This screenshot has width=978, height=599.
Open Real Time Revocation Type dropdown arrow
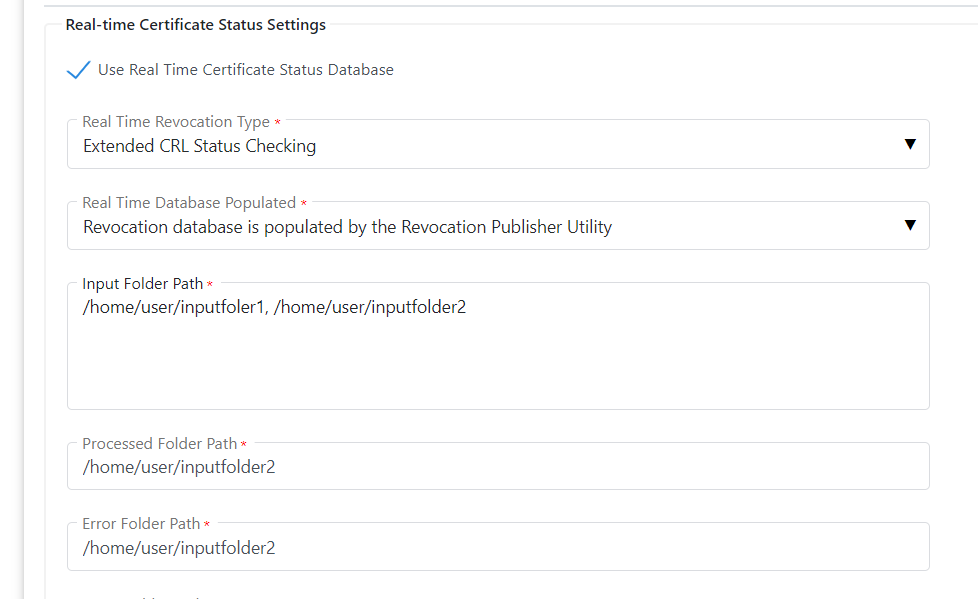(909, 144)
